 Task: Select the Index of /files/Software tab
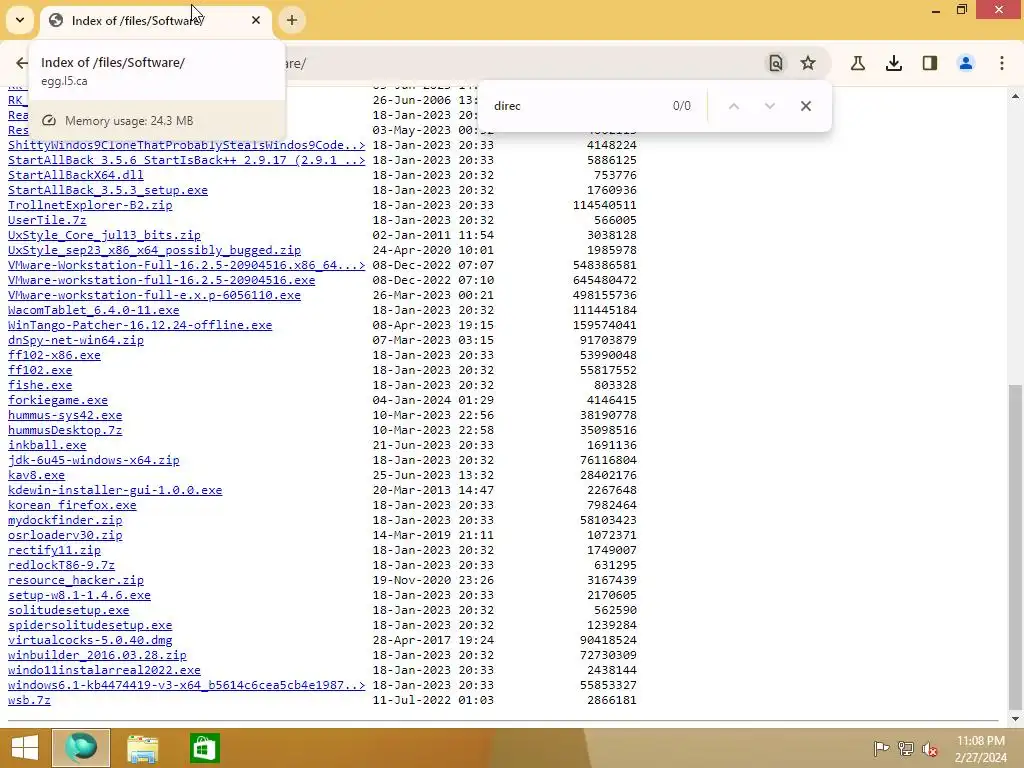coord(155,21)
